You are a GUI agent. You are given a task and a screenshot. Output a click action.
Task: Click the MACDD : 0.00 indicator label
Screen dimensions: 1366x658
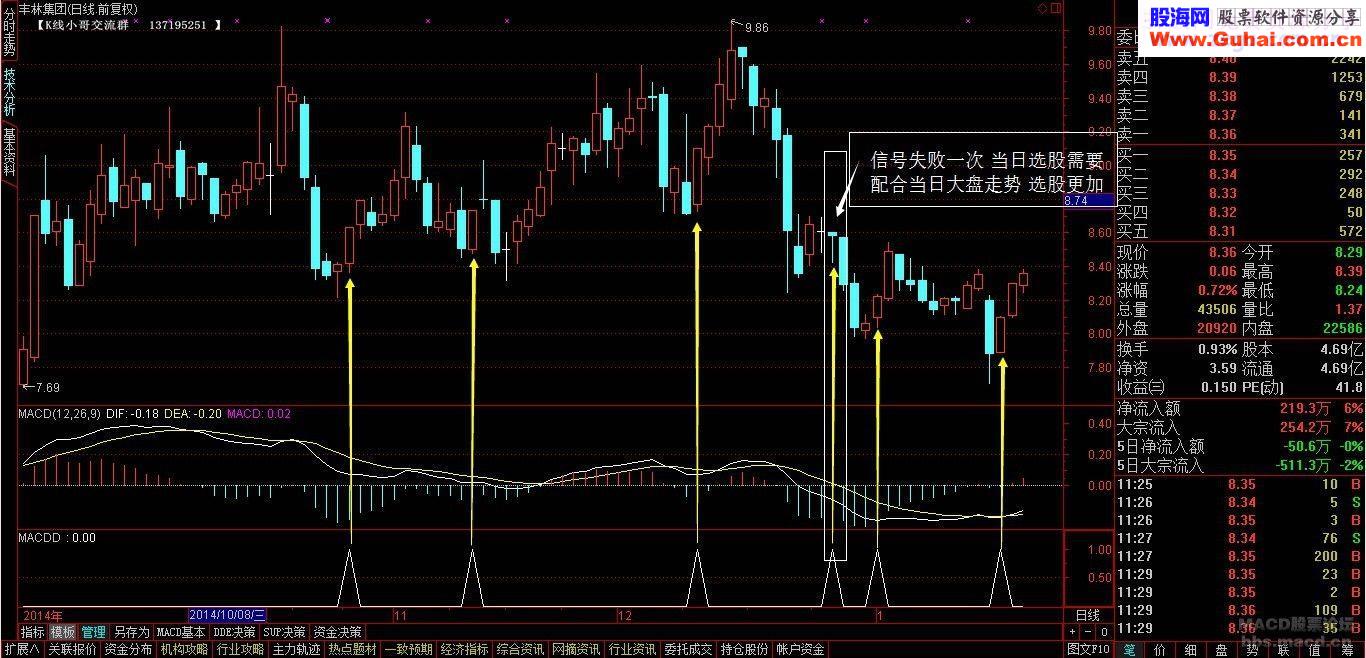[57, 537]
